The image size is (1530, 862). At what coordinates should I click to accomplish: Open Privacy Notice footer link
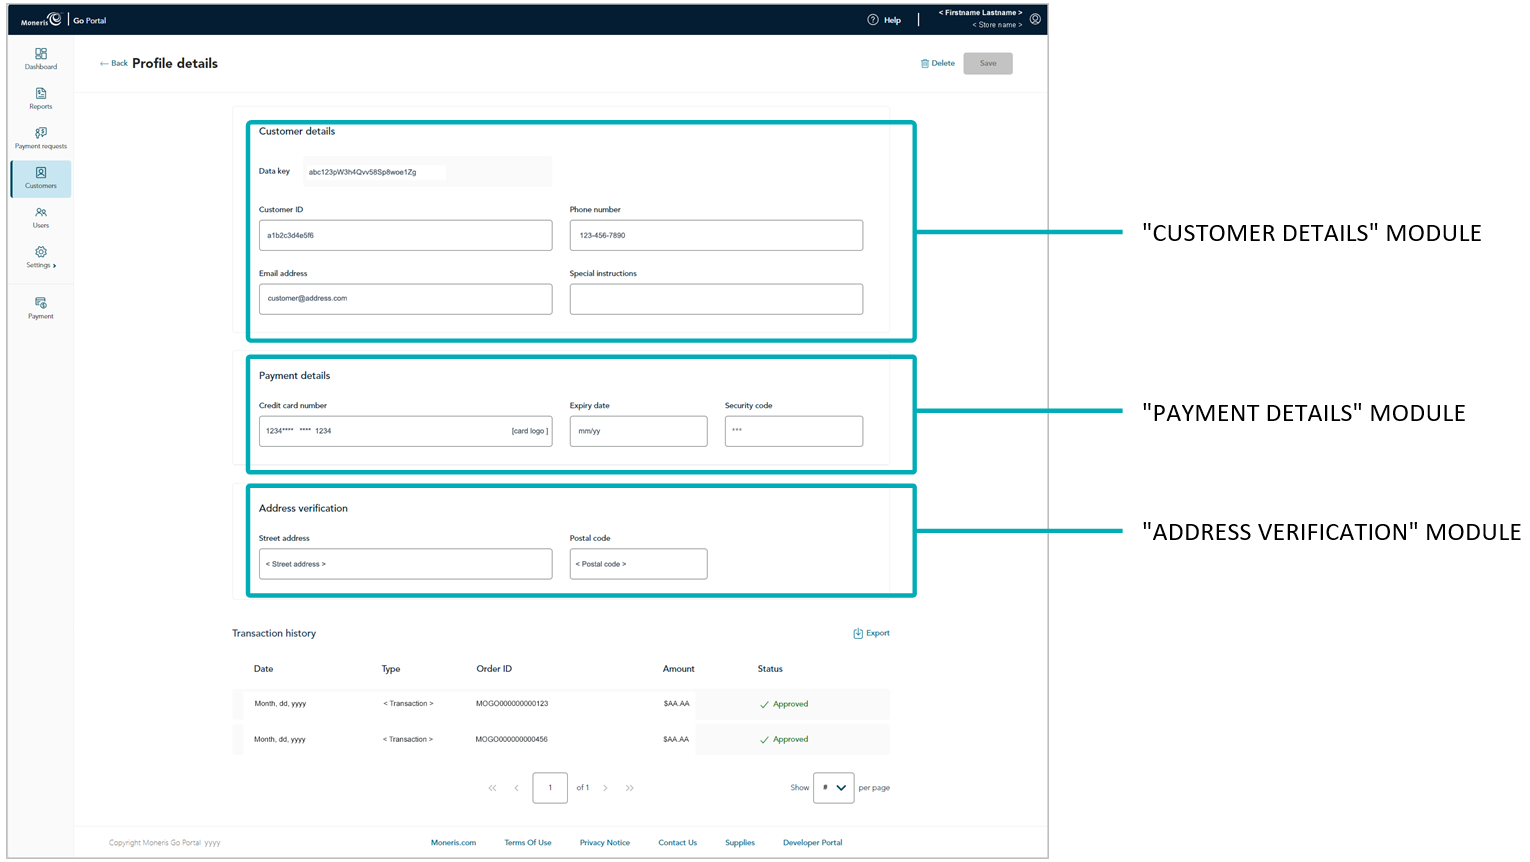point(605,843)
